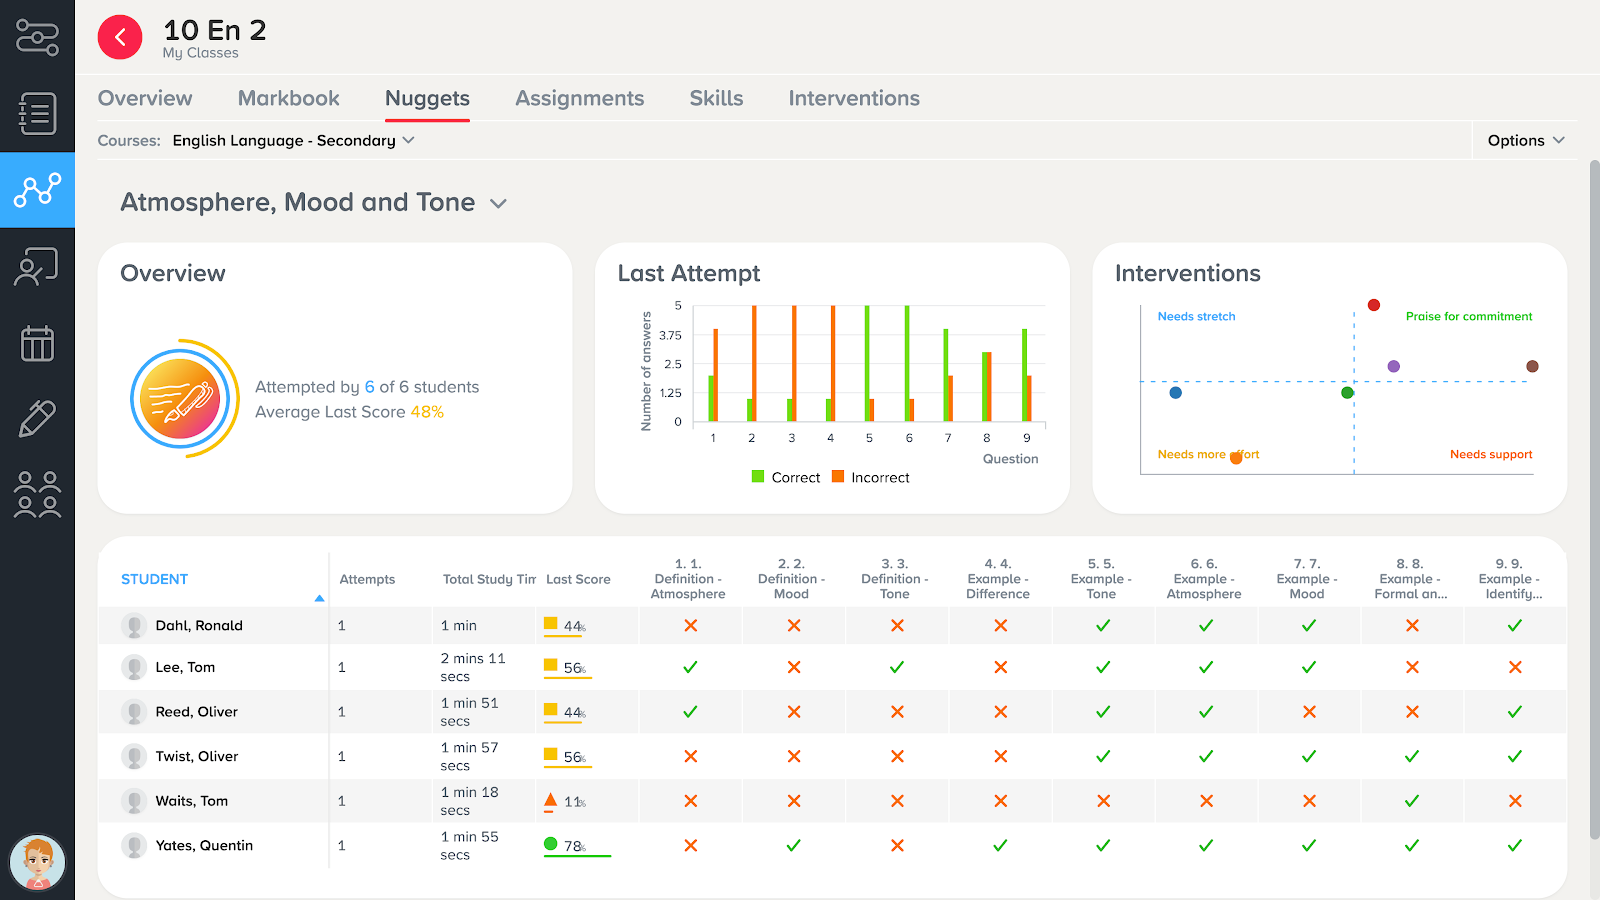This screenshot has width=1600, height=900.
Task: Switch to the Interventions tab
Action: [854, 99]
